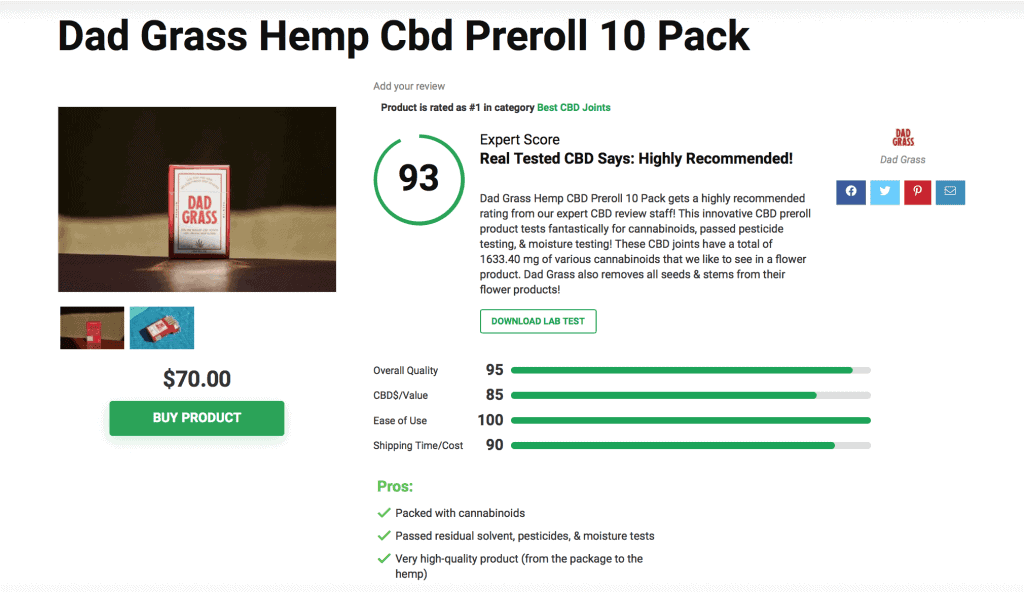Select the red package box thumbnail
Viewport: 1024px width, 592px height.
coord(91,327)
